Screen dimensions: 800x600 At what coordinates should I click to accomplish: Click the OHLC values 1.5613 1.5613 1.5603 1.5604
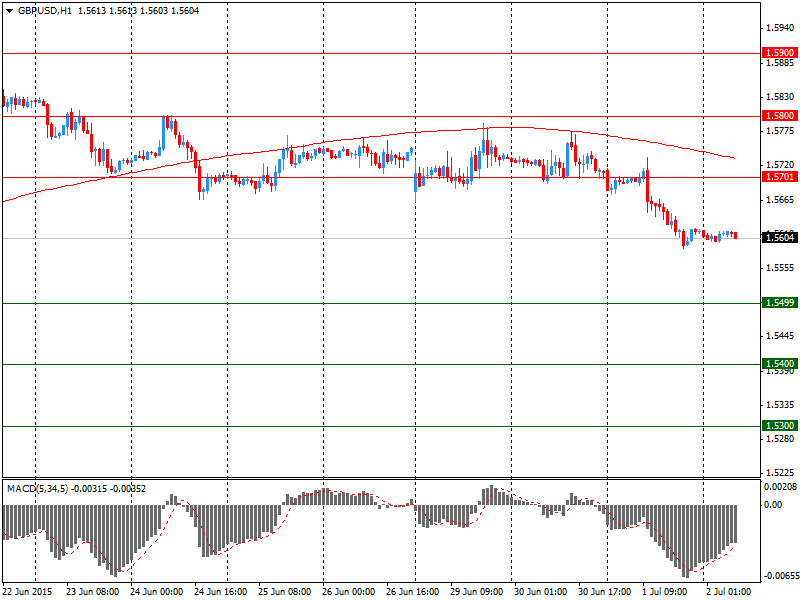(138, 11)
